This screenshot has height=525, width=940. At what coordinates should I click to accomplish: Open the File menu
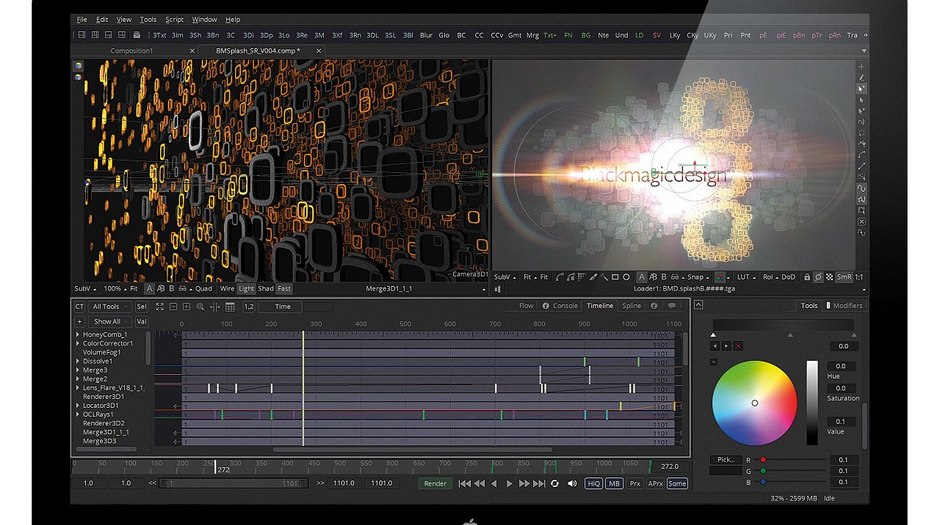click(82, 20)
